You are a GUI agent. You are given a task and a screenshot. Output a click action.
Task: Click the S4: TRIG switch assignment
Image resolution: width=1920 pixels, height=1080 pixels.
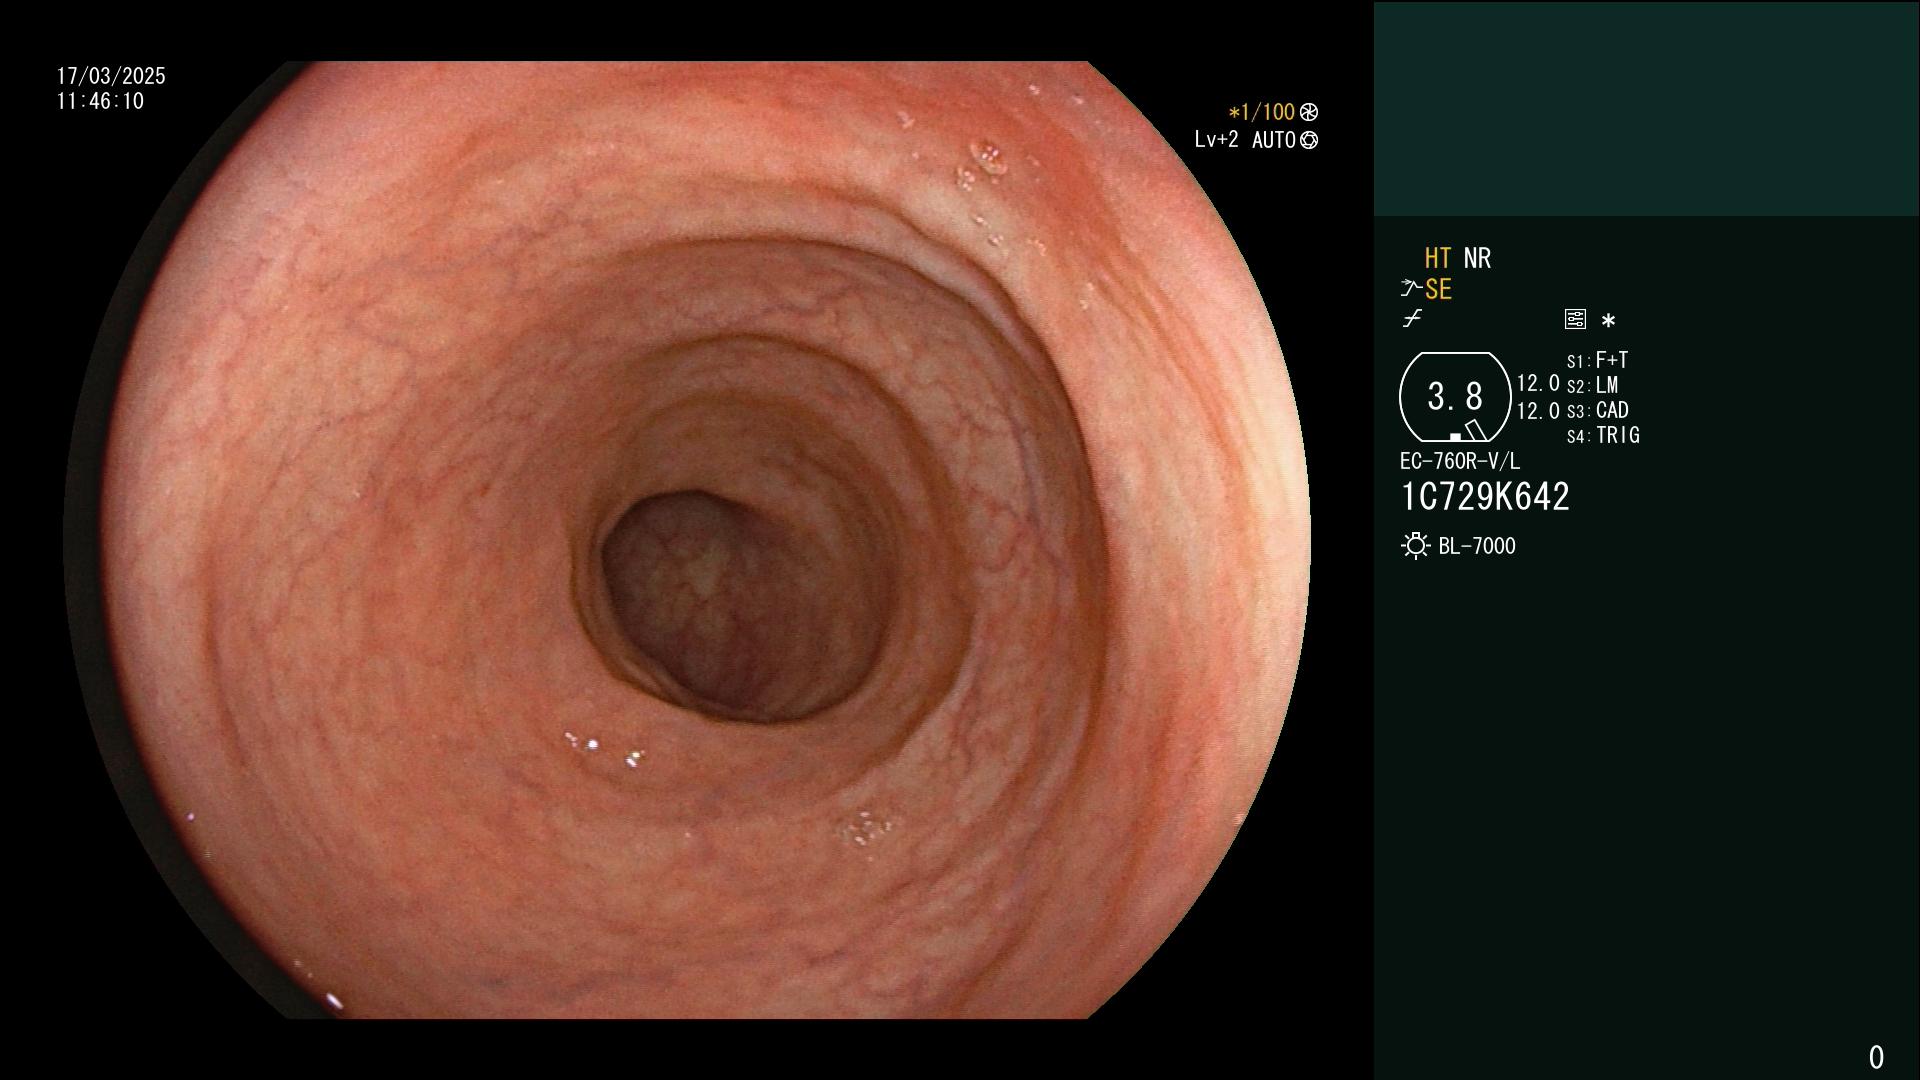1603,435
